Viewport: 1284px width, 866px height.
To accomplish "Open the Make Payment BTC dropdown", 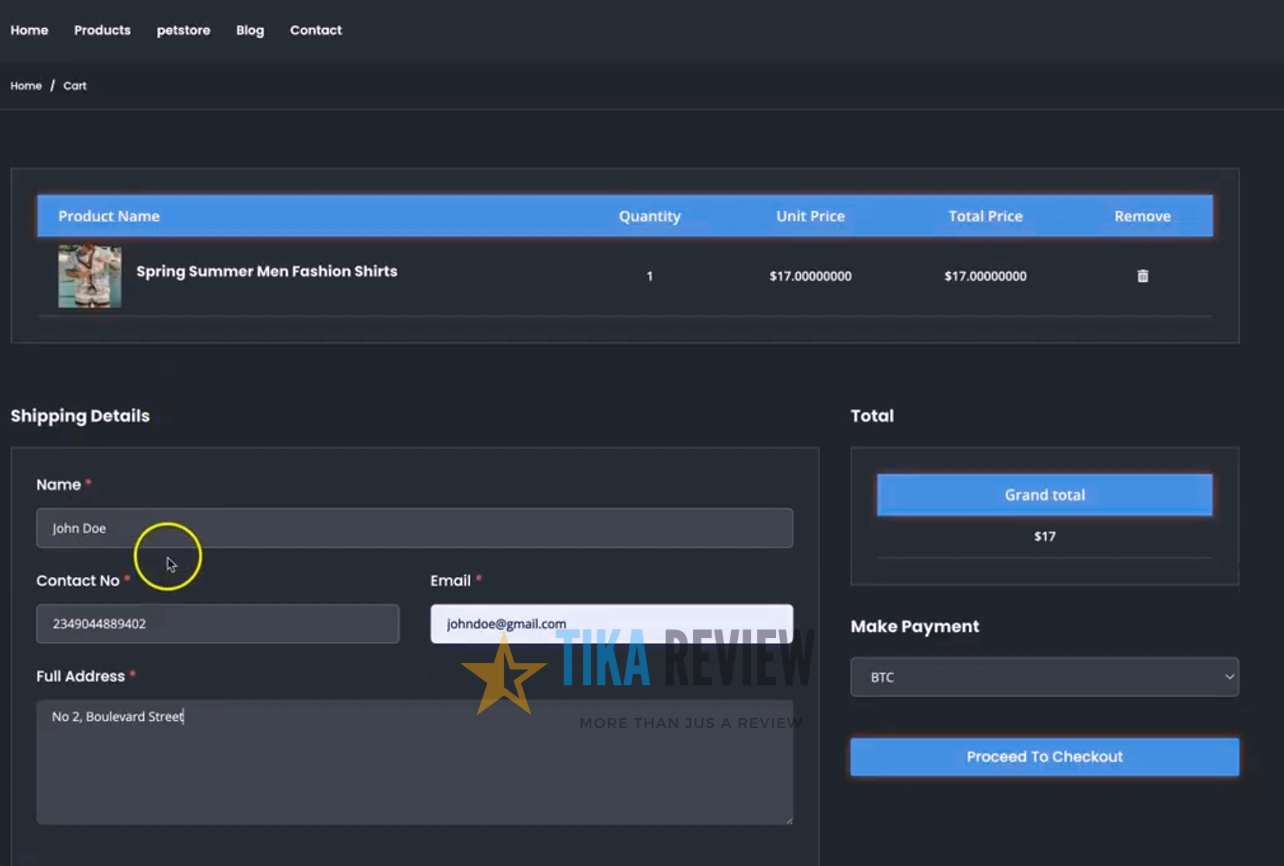I will pyautogui.click(x=1044, y=677).
